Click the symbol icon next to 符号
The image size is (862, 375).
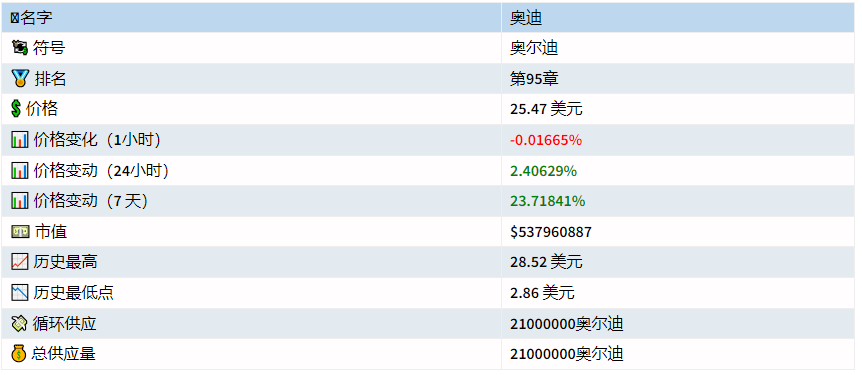pos(20,48)
